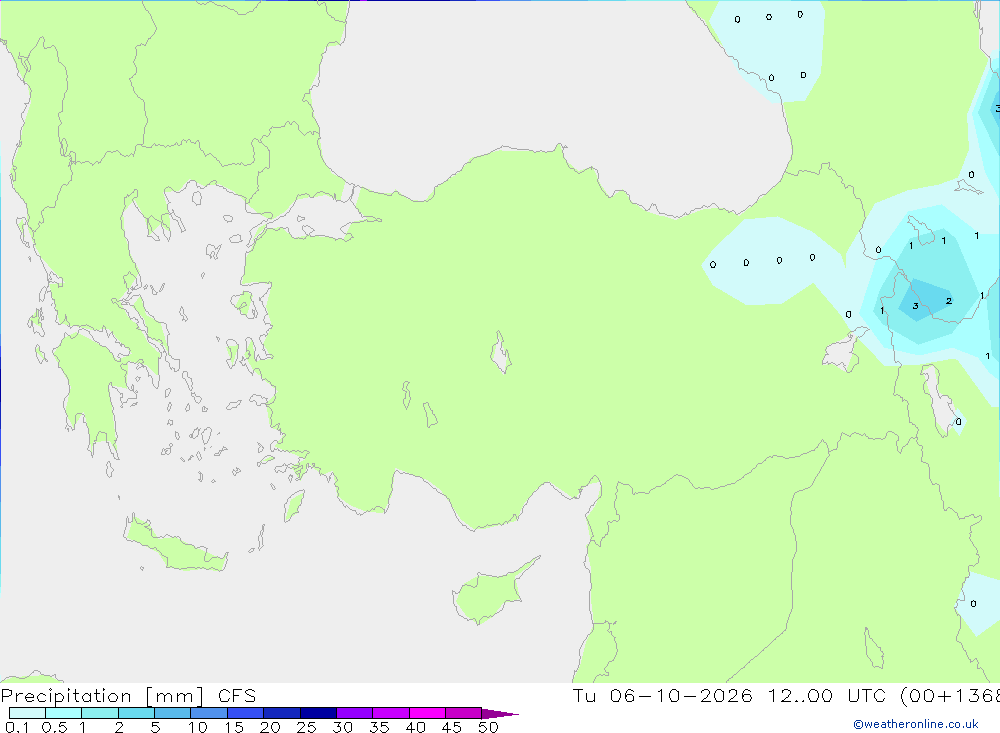Click the '40' legend scale label
The width and height of the screenshot is (1000, 733).
[x=416, y=727]
